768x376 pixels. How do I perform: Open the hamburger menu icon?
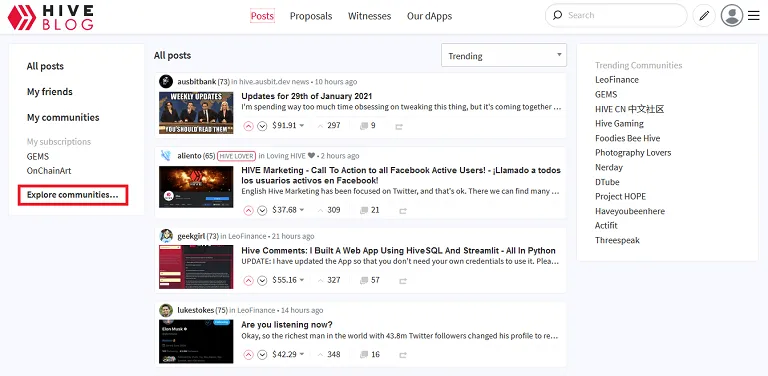753,16
